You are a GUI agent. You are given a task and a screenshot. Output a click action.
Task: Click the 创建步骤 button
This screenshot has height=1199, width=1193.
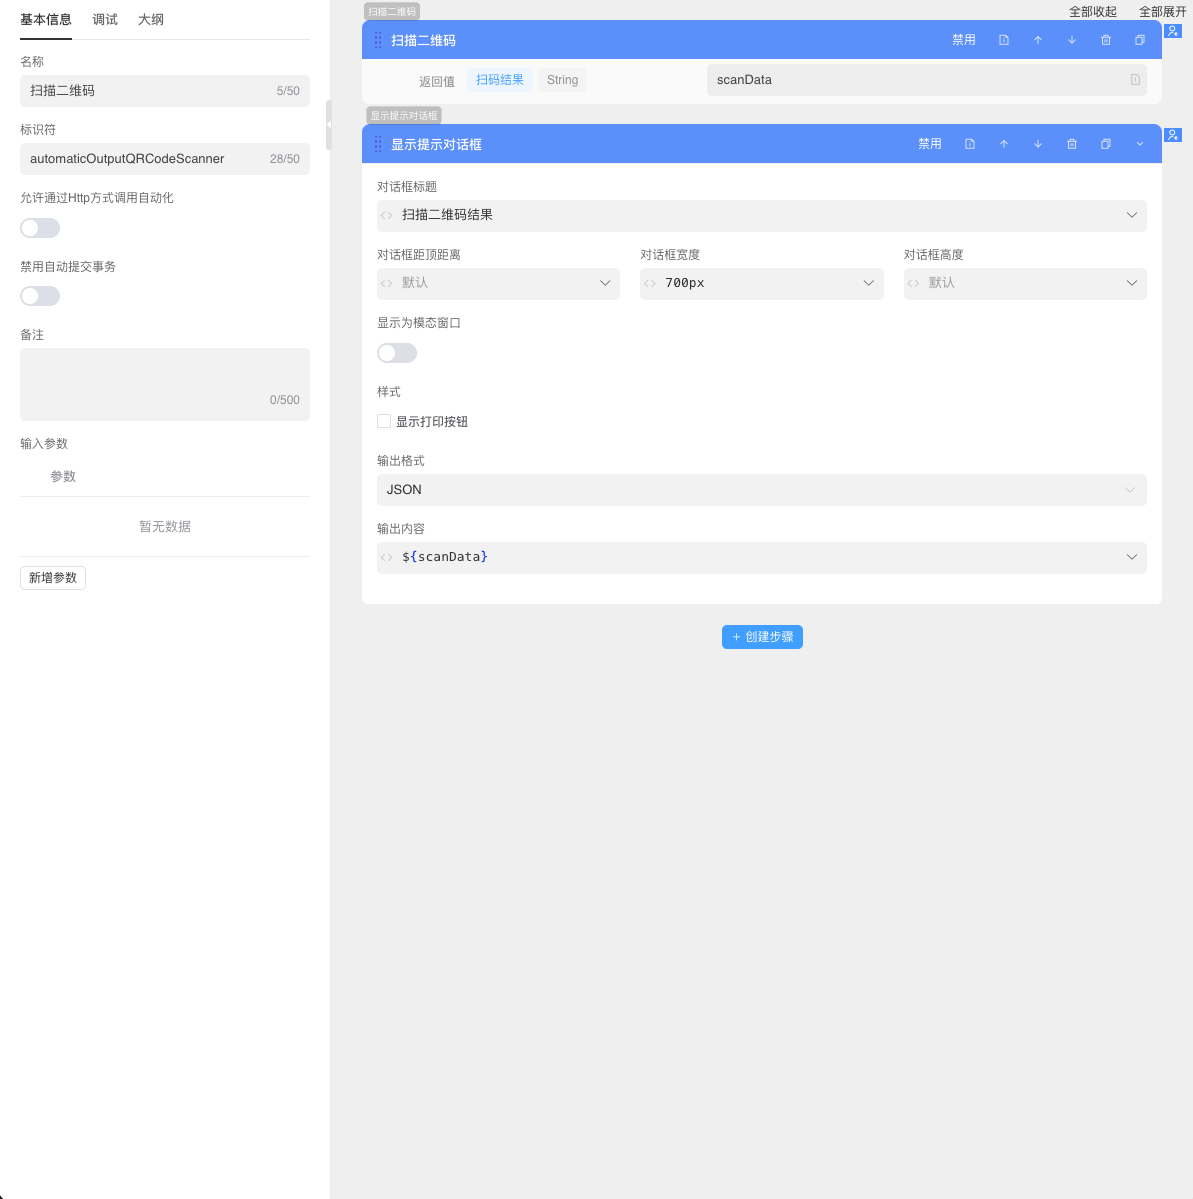(762, 637)
